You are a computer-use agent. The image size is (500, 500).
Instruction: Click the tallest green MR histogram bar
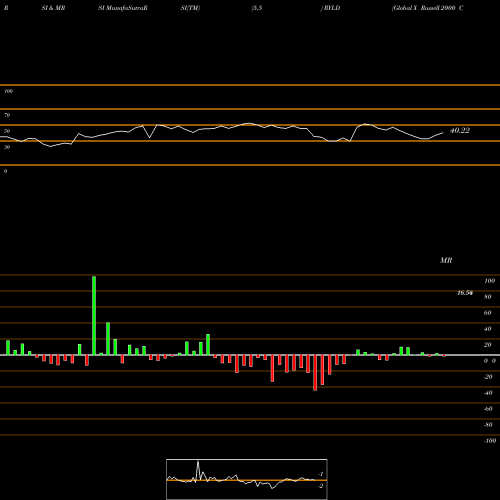click(94, 315)
